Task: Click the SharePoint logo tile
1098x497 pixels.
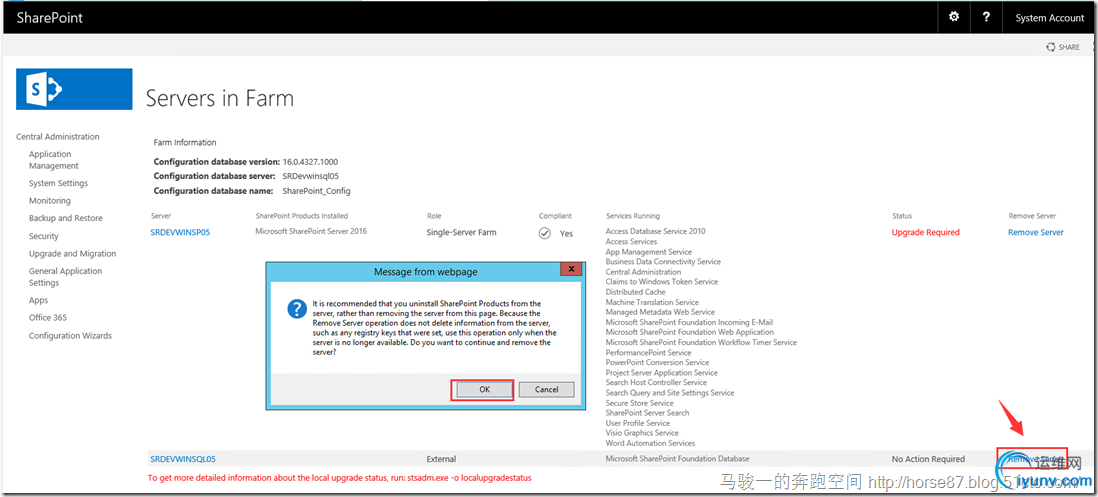Action: point(74,89)
